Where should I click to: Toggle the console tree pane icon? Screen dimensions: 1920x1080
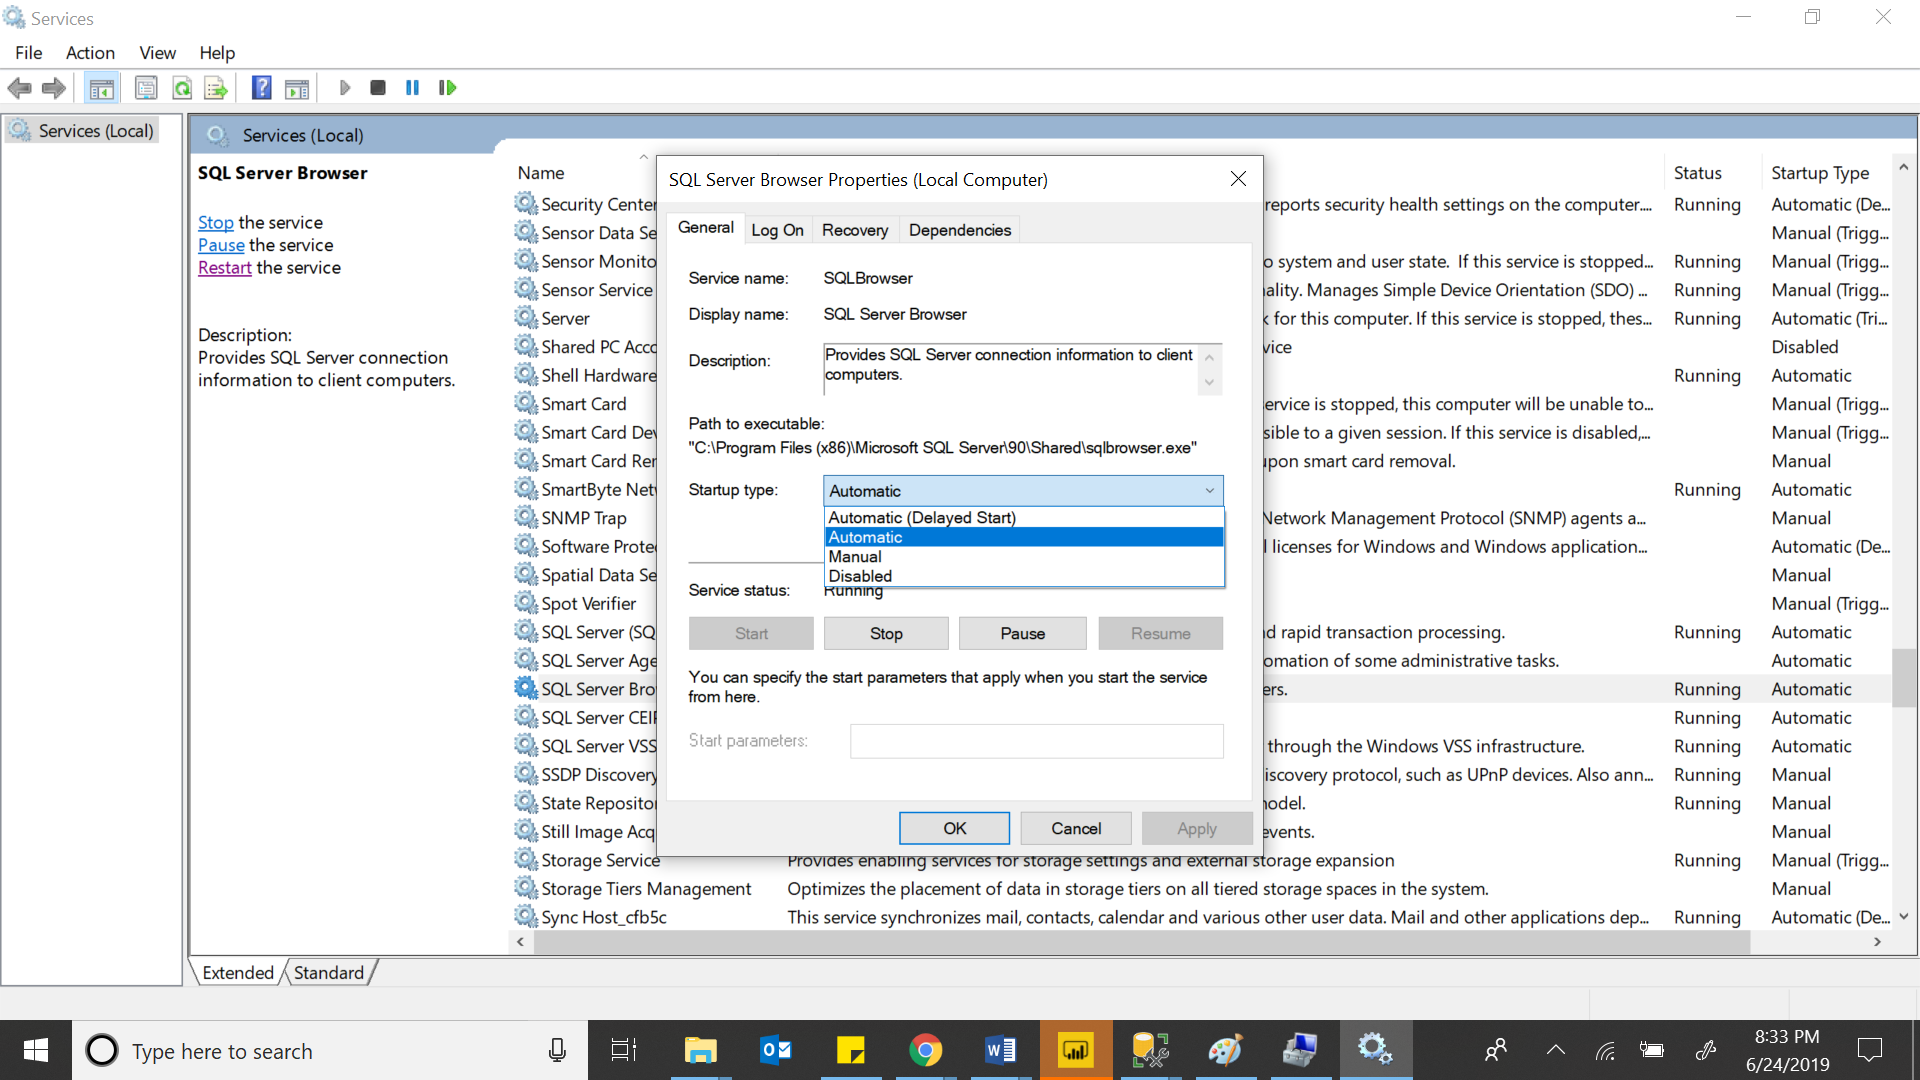101,87
